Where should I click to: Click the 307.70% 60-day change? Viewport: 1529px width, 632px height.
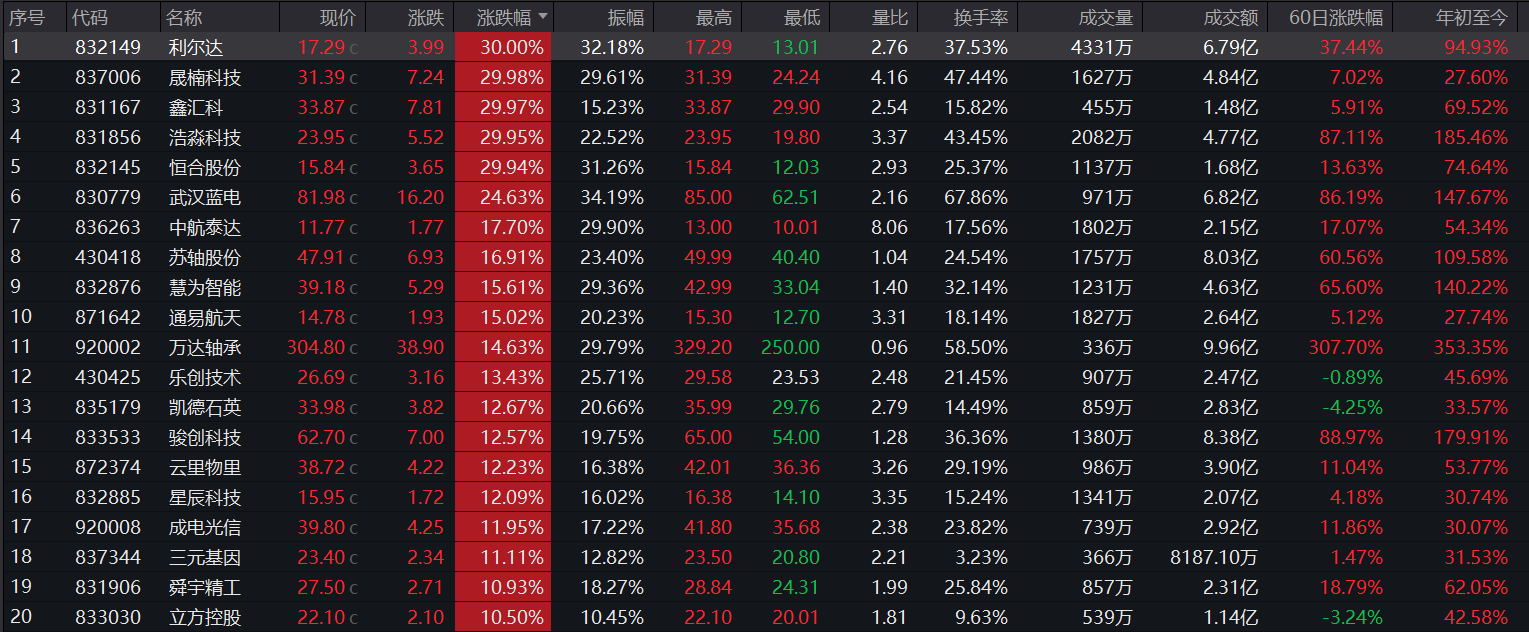tap(1346, 347)
